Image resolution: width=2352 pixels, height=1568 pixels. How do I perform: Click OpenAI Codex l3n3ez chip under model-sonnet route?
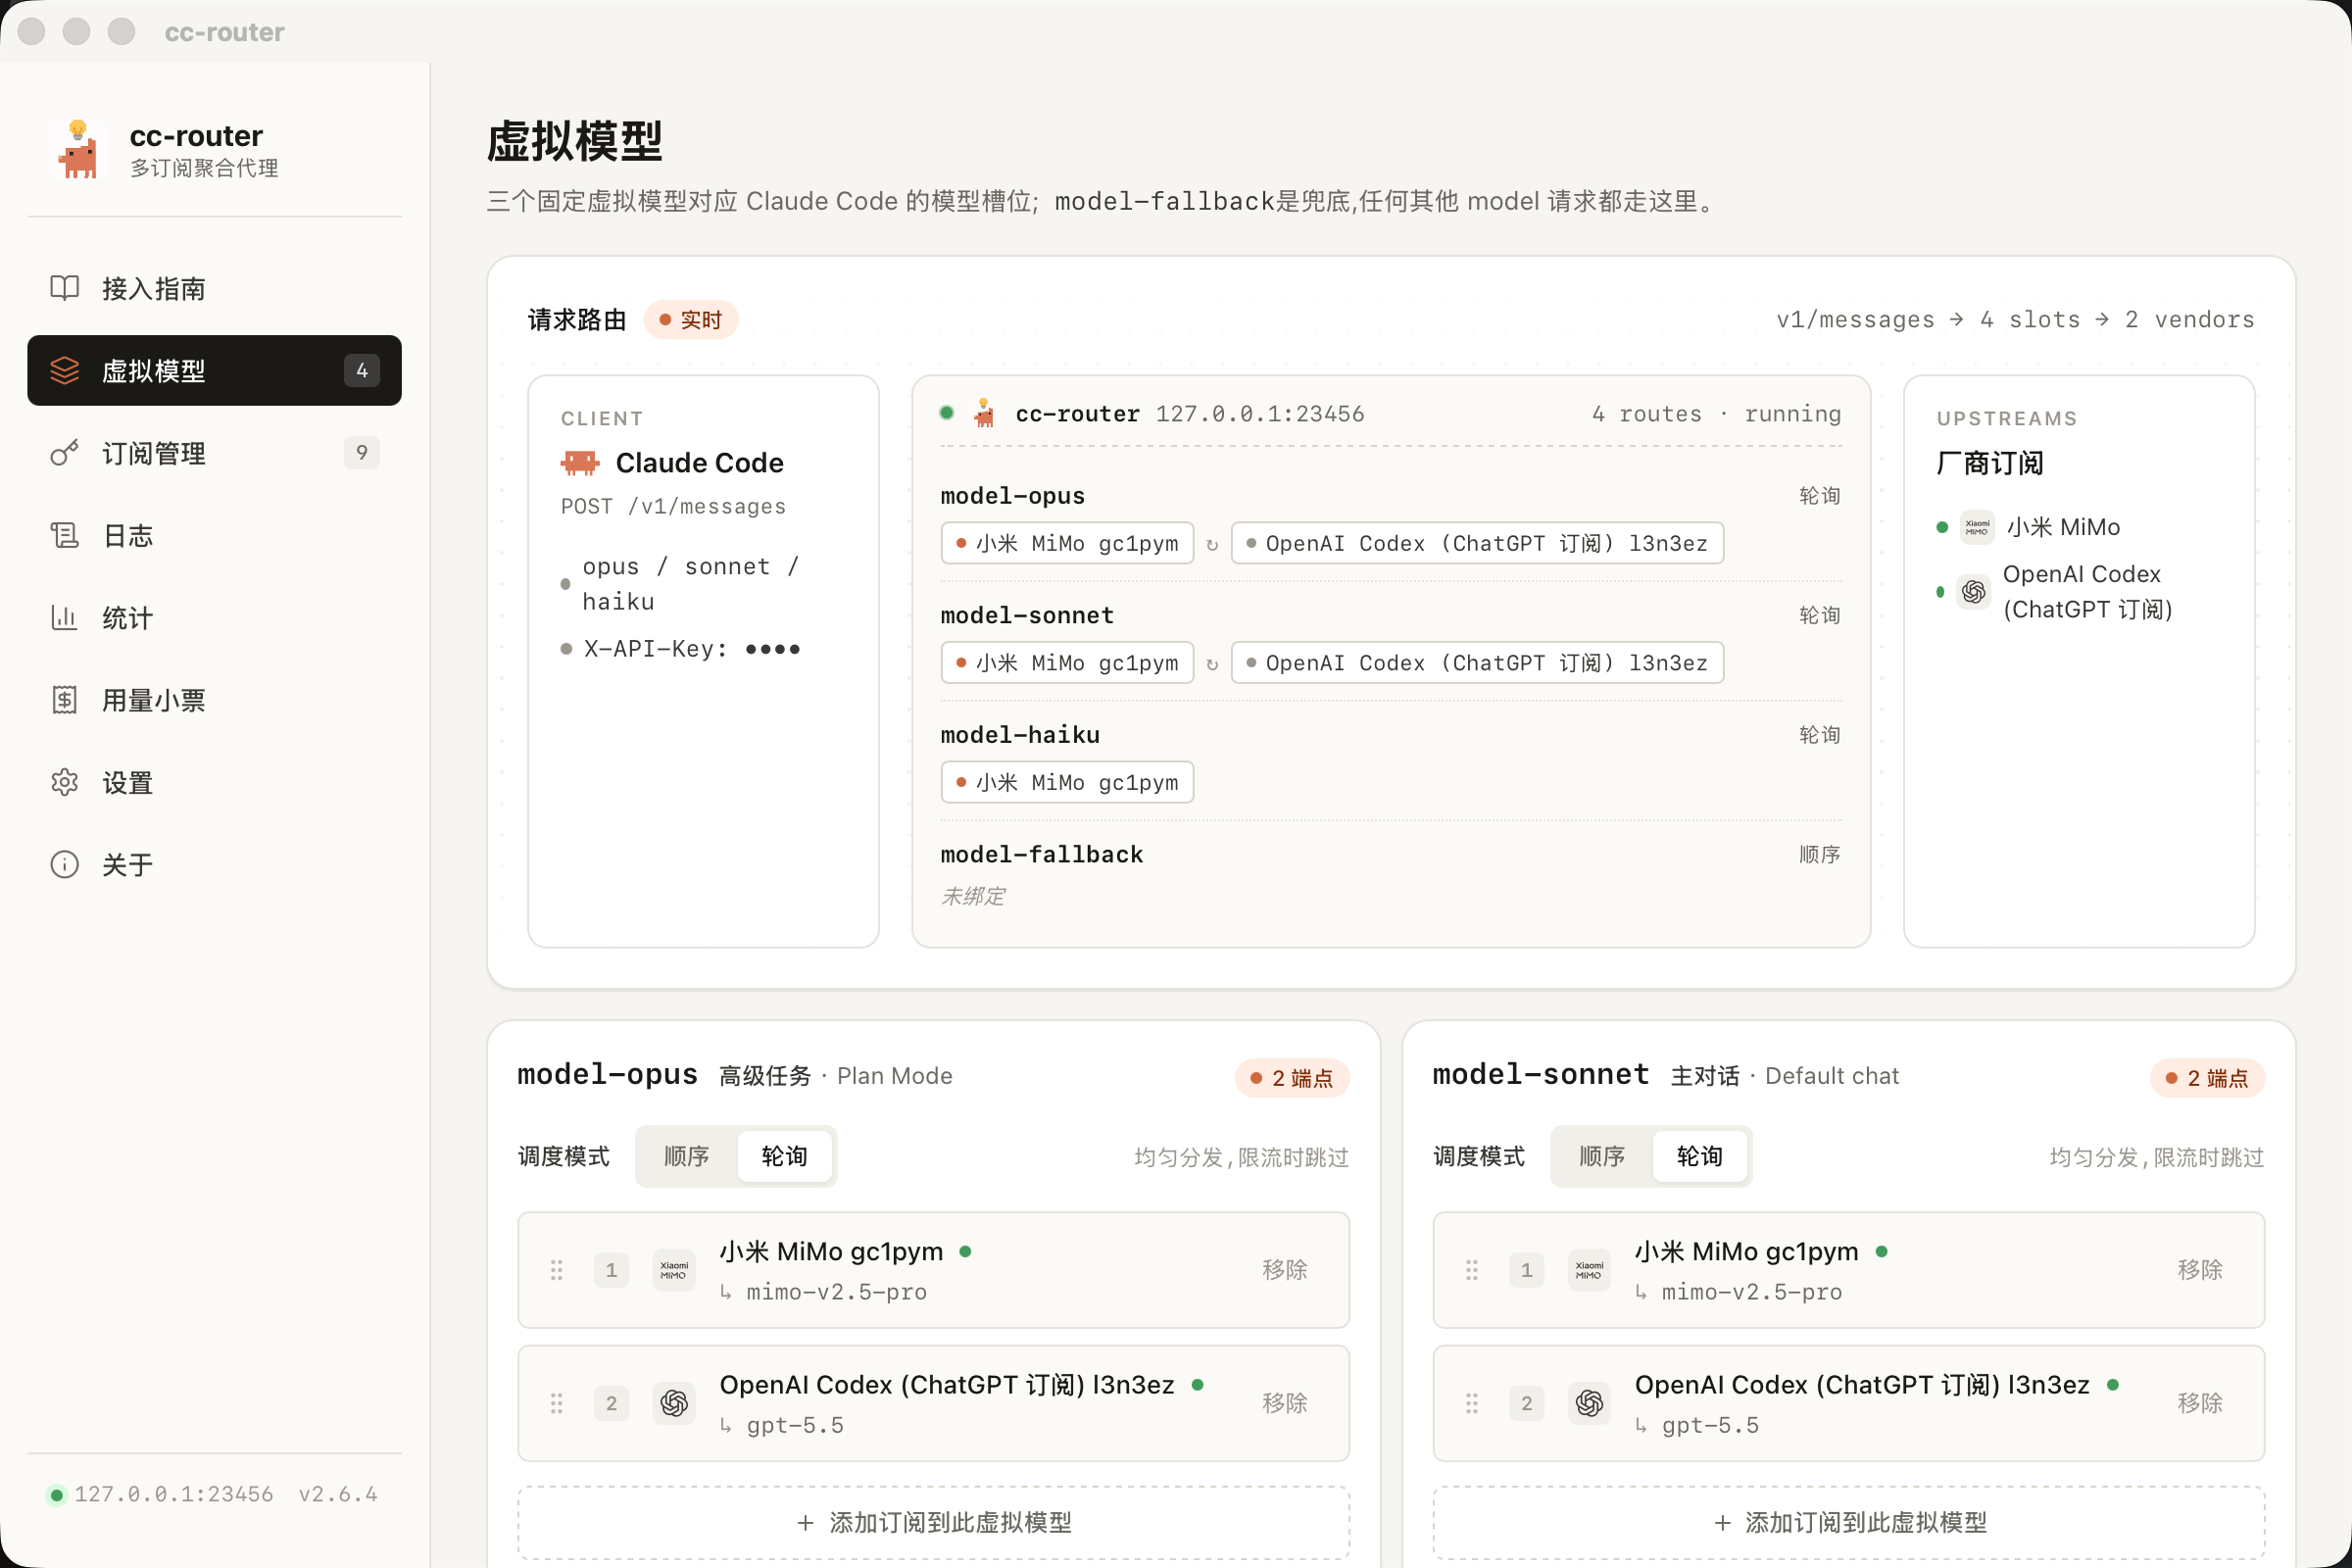(x=1477, y=663)
